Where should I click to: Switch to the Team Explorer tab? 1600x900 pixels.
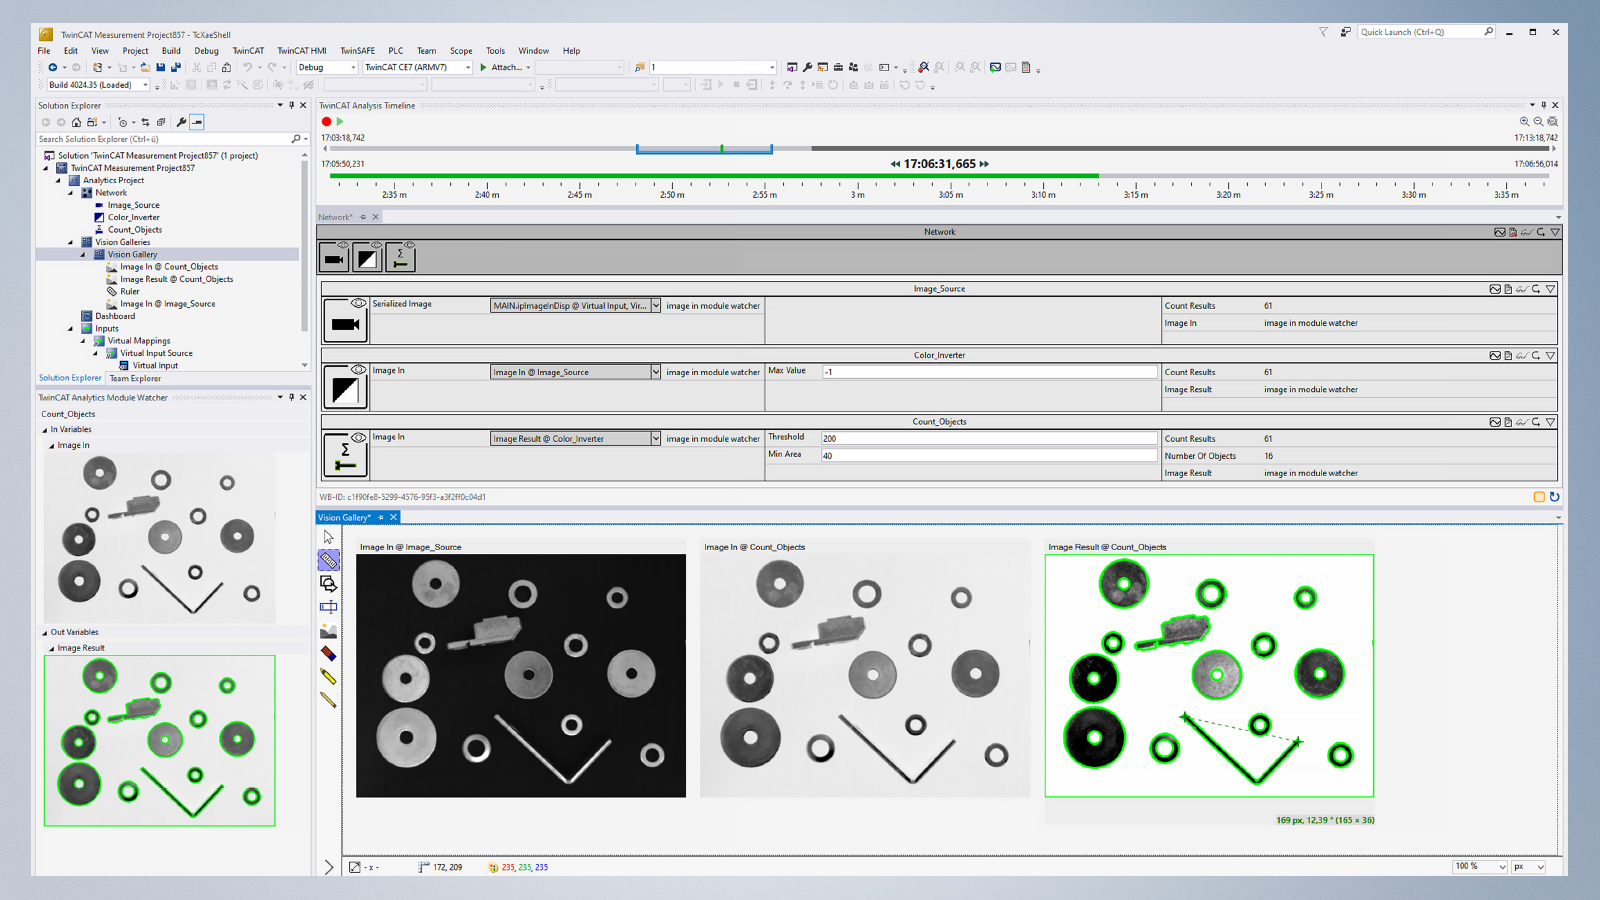click(135, 379)
